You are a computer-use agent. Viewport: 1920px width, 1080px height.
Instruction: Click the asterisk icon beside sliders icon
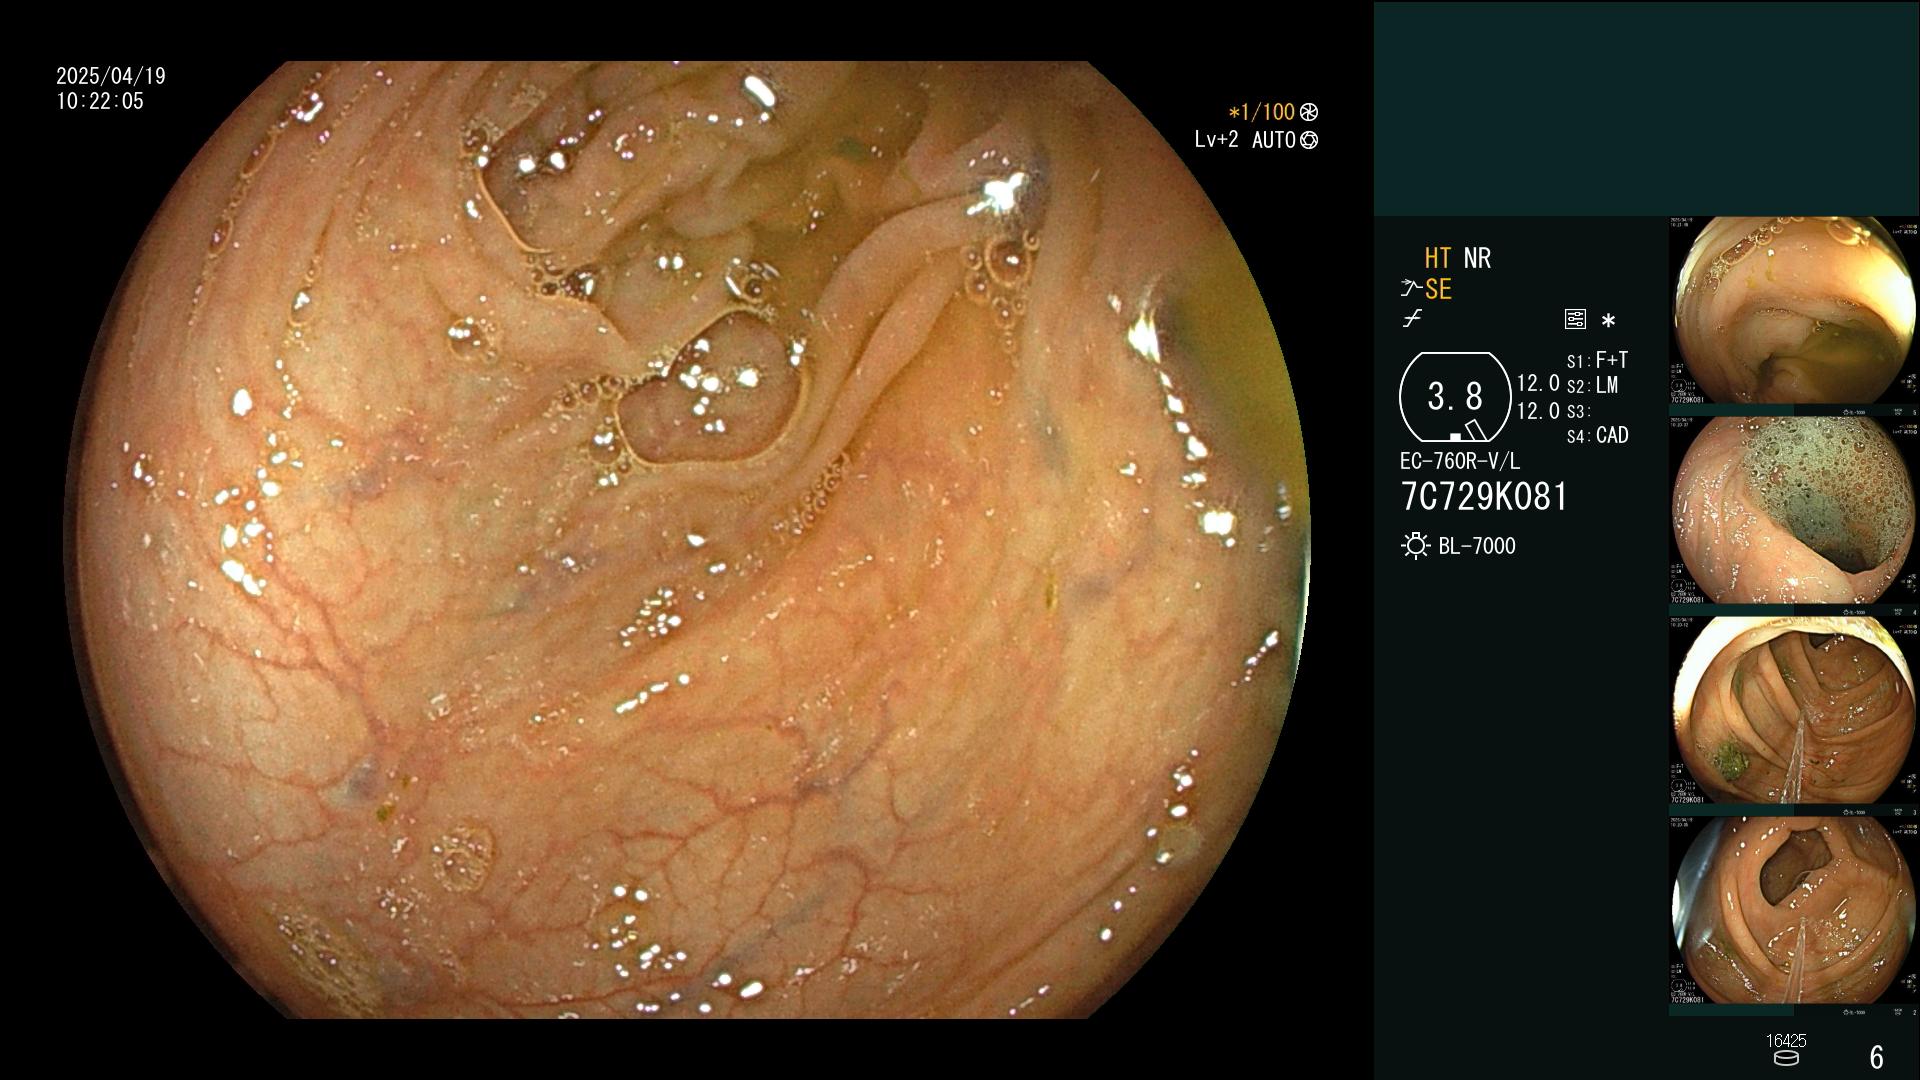[x=1608, y=321]
